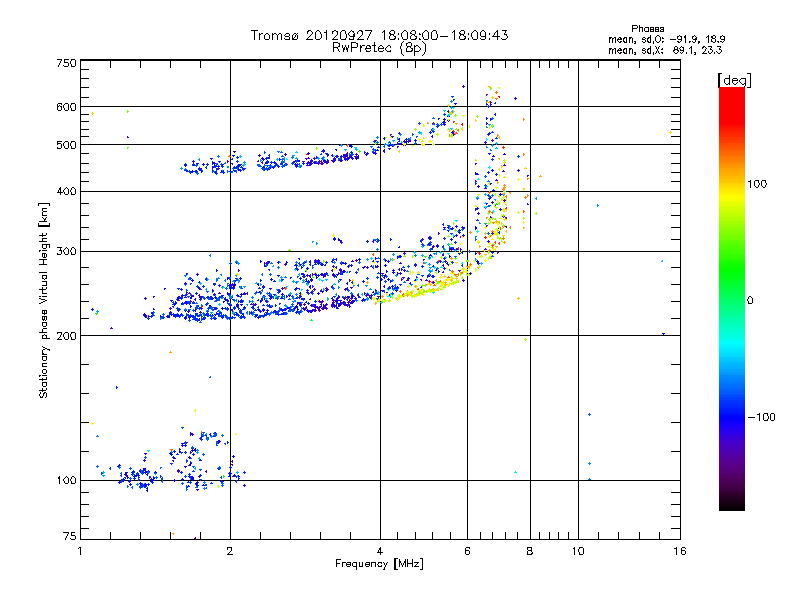
Task: Click the "mean, sd,X: 89.1, 23.3" line
Action: point(665,50)
